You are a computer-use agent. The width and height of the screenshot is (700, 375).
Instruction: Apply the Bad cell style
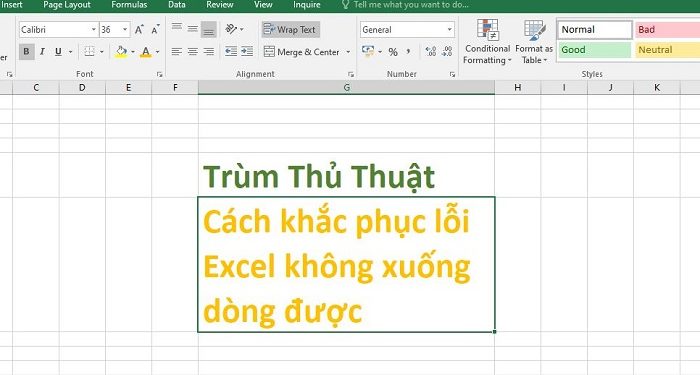click(x=667, y=29)
